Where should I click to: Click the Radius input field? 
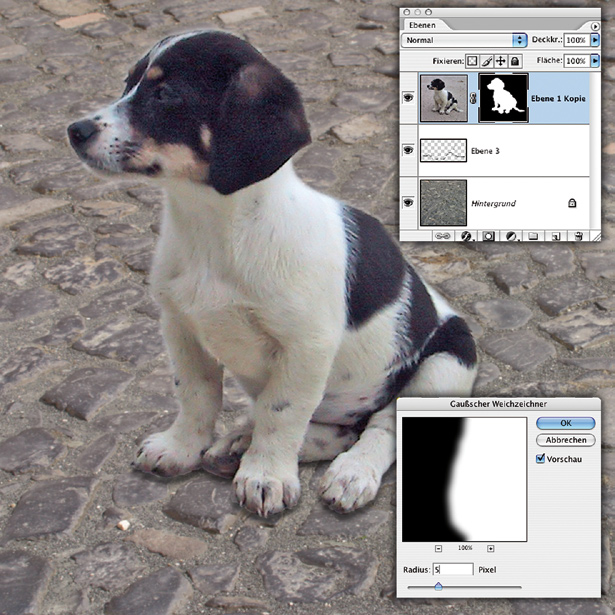pyautogui.click(x=453, y=570)
